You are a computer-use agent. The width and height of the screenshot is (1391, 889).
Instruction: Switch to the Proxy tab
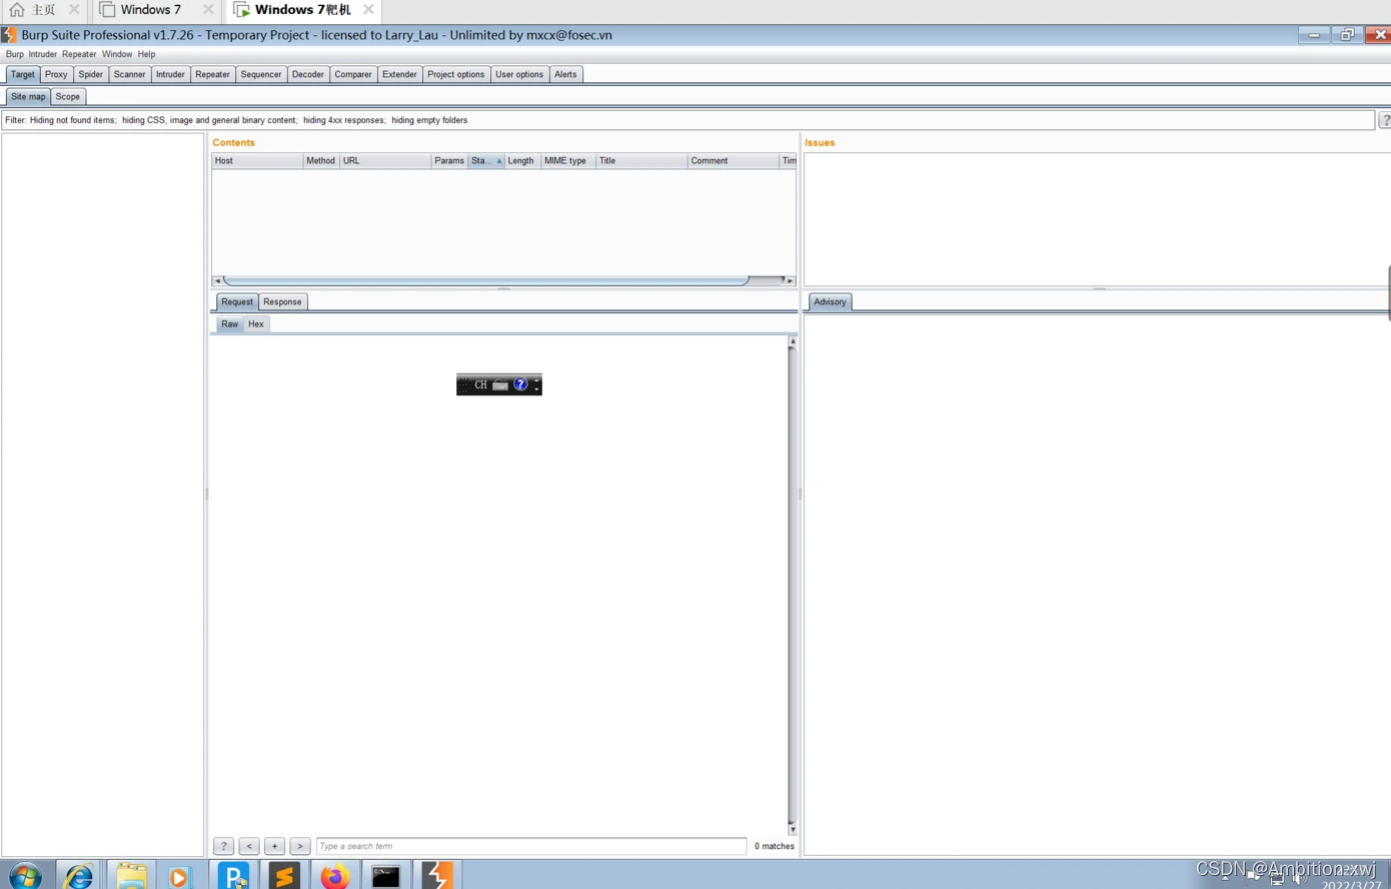56,75
